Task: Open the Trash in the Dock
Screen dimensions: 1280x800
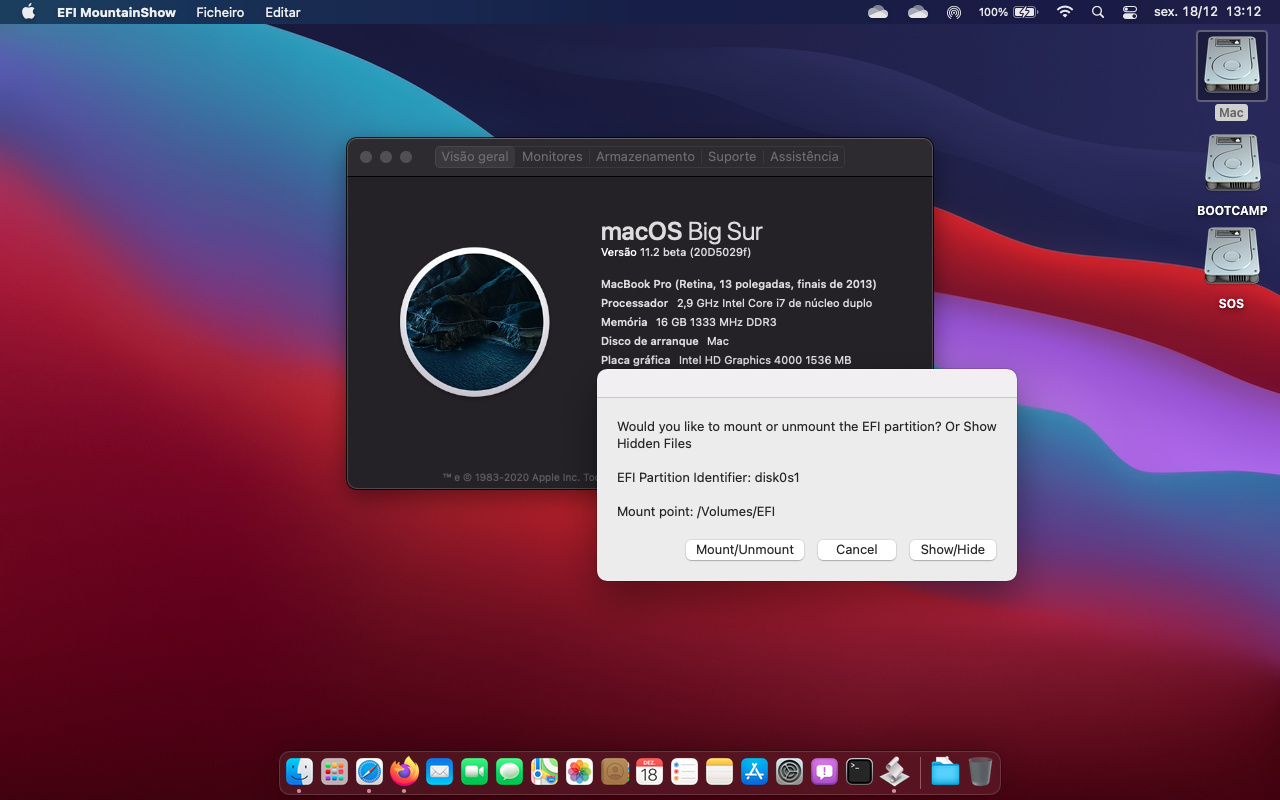Action: pyautogui.click(x=980, y=771)
